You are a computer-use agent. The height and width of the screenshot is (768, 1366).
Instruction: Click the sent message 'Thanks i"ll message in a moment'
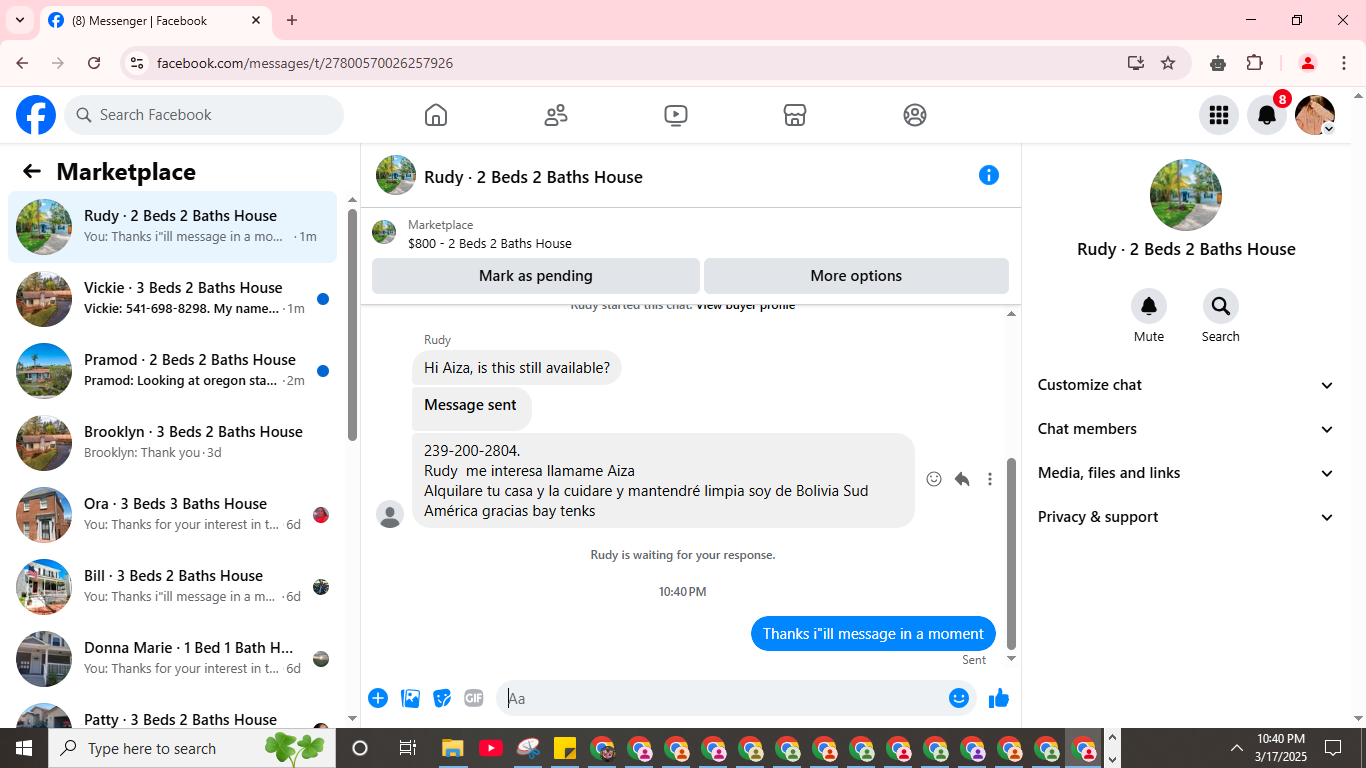point(873,634)
